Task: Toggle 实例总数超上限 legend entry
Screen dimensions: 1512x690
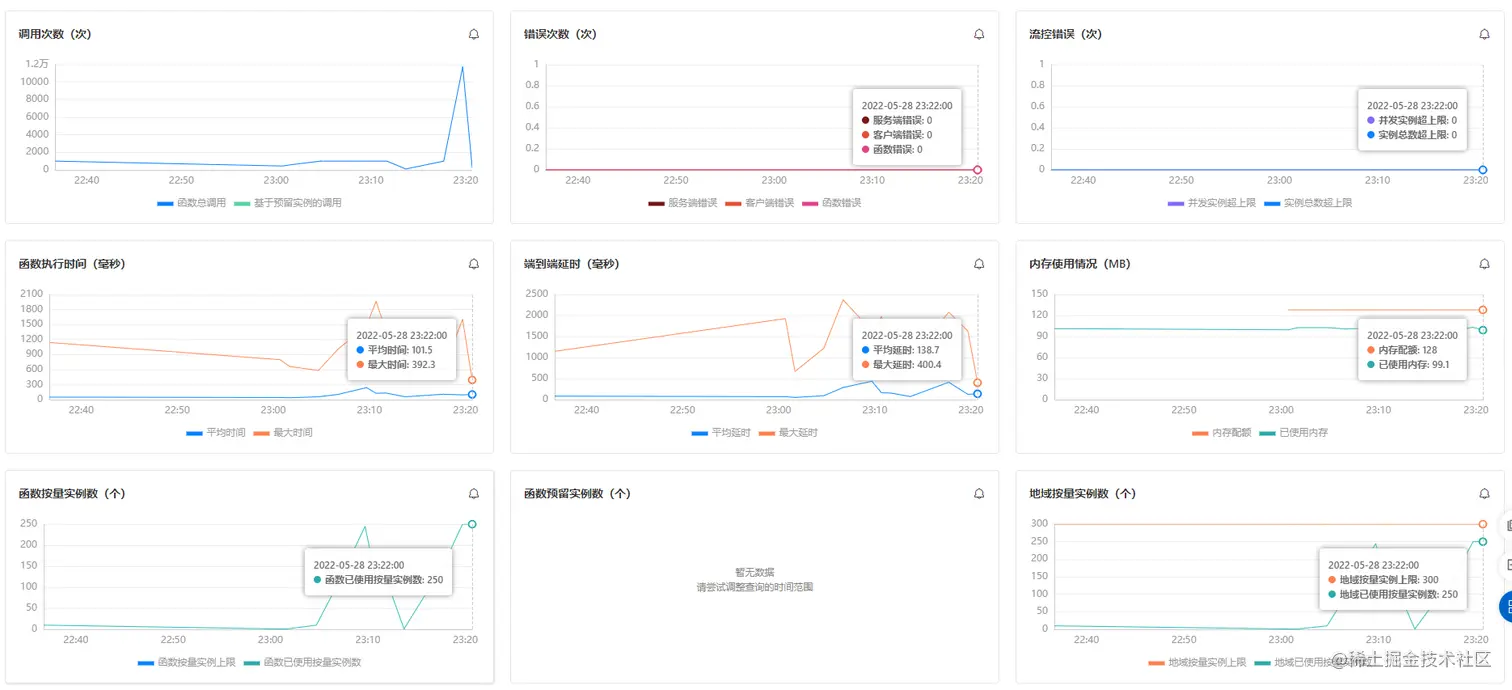Action: coord(1308,203)
